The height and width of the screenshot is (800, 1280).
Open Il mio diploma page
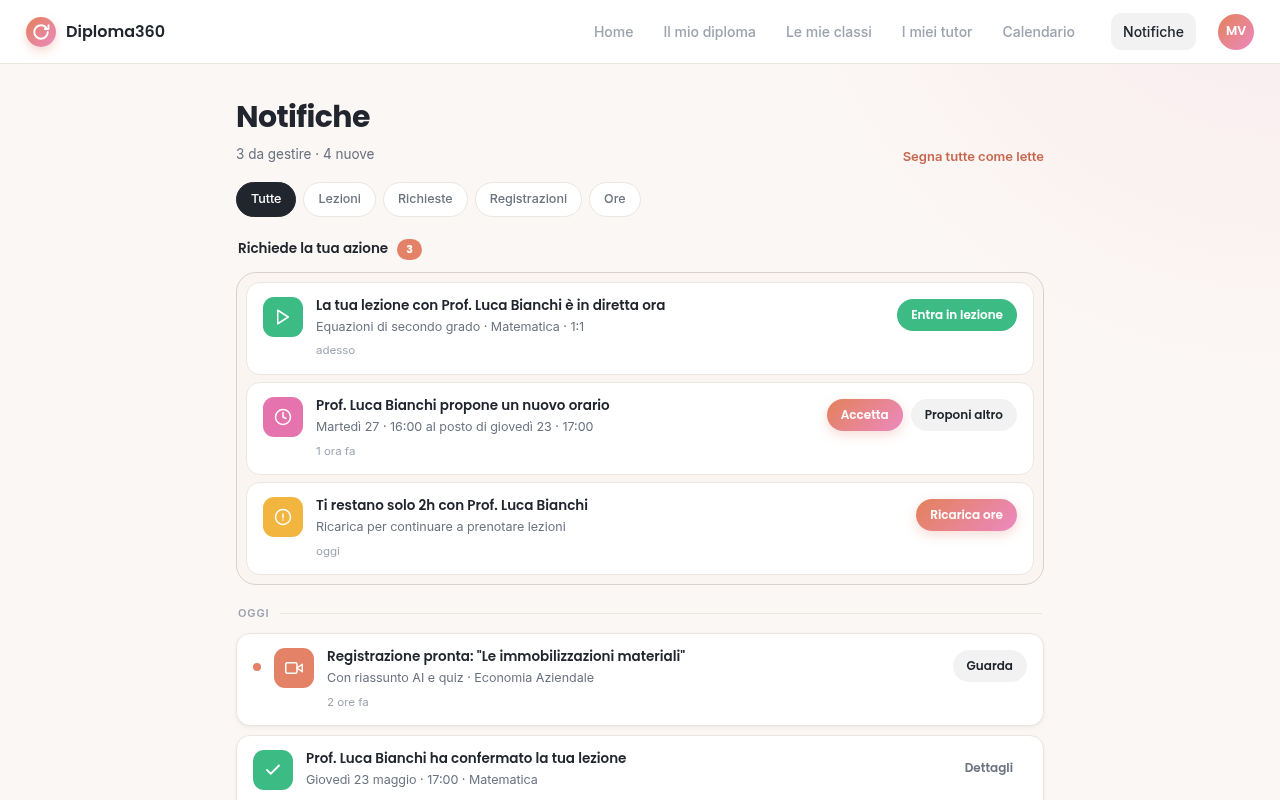[x=709, y=32]
